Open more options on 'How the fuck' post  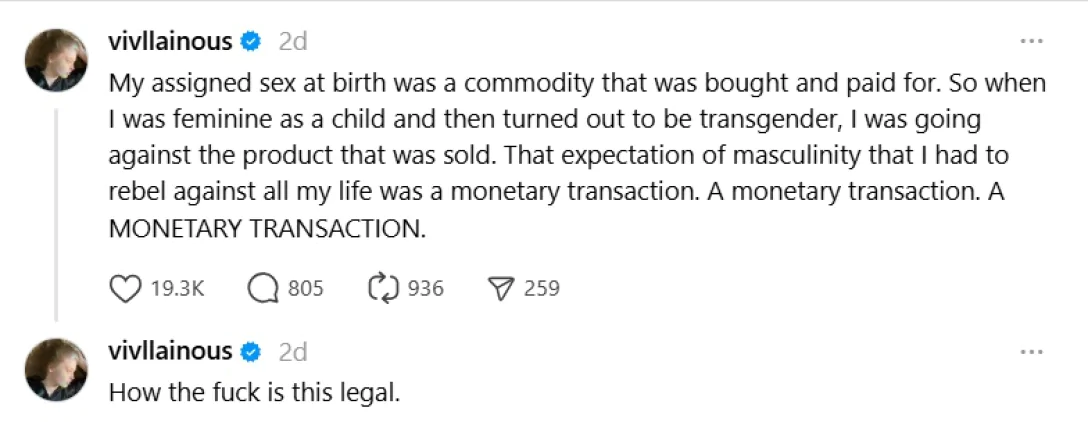[x=1030, y=352]
